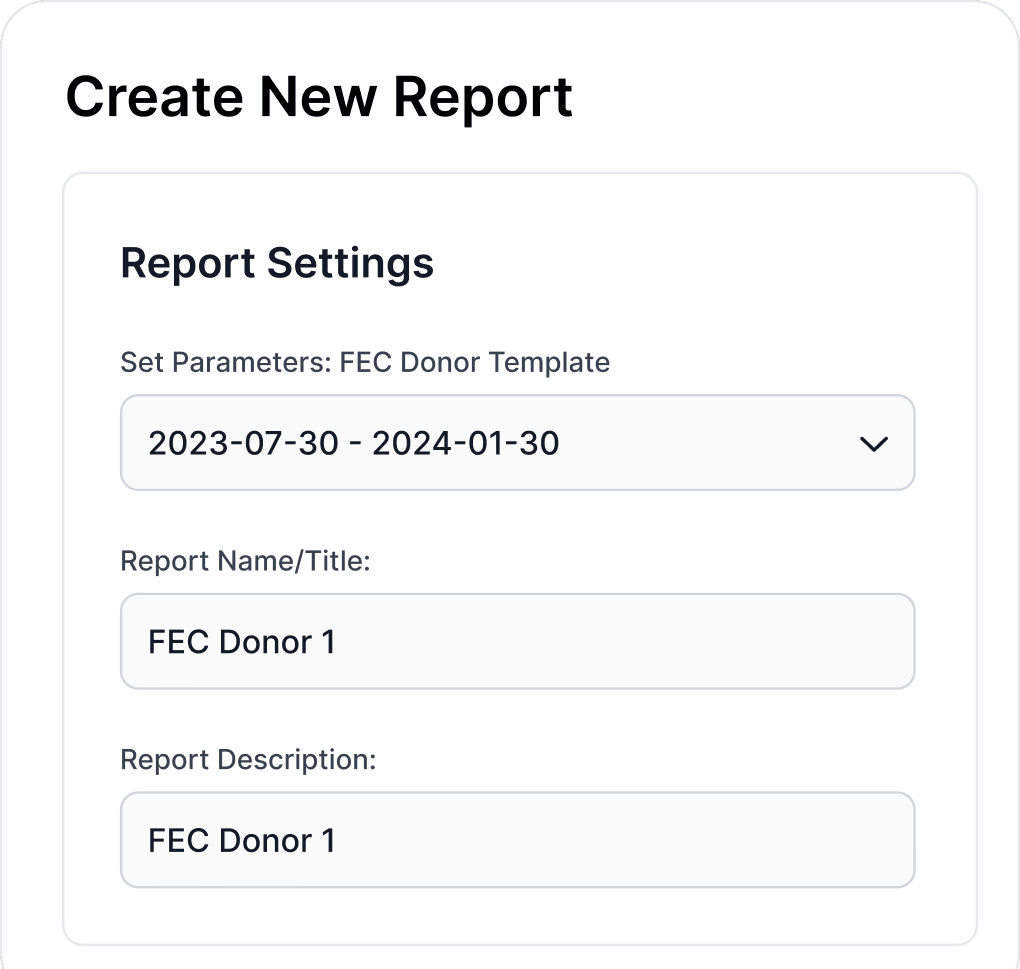Screen dimensions: 1020x969
Task: Click the Report Settings panel card
Action: pos(520,555)
